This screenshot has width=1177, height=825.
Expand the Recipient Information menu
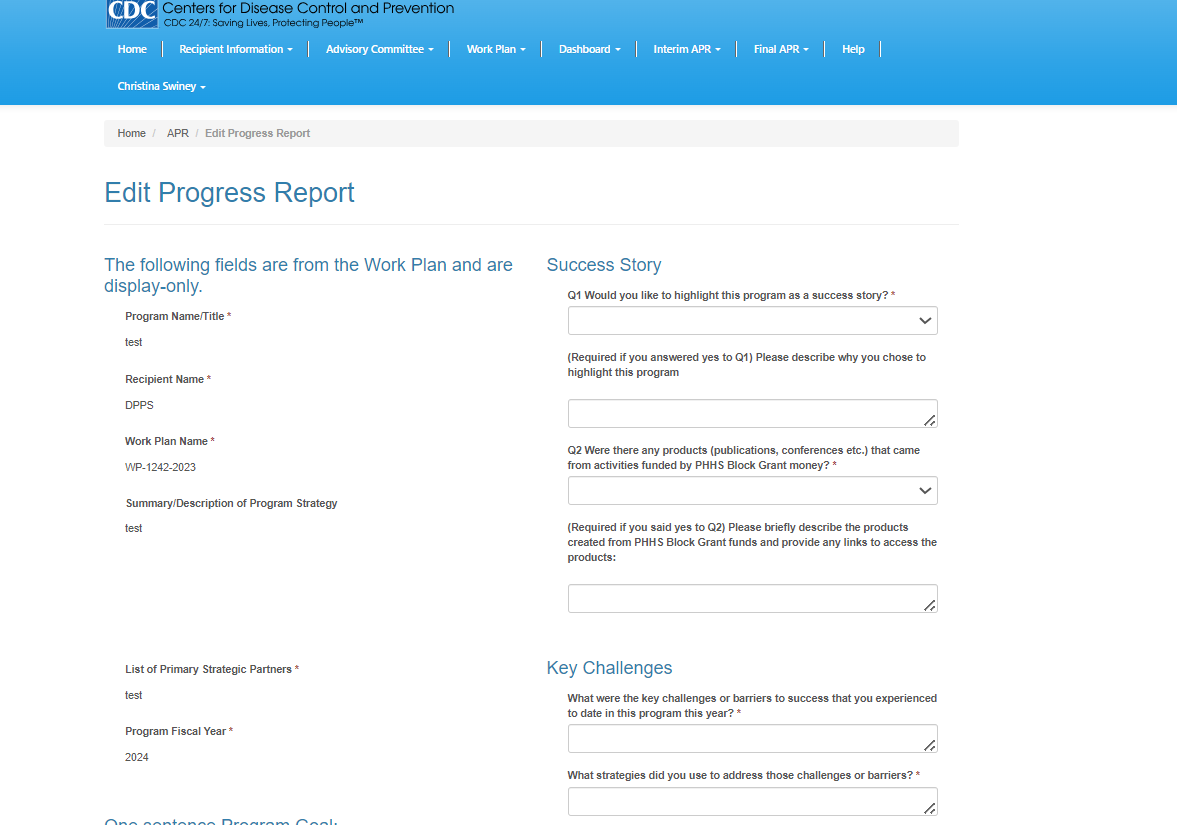(x=236, y=49)
